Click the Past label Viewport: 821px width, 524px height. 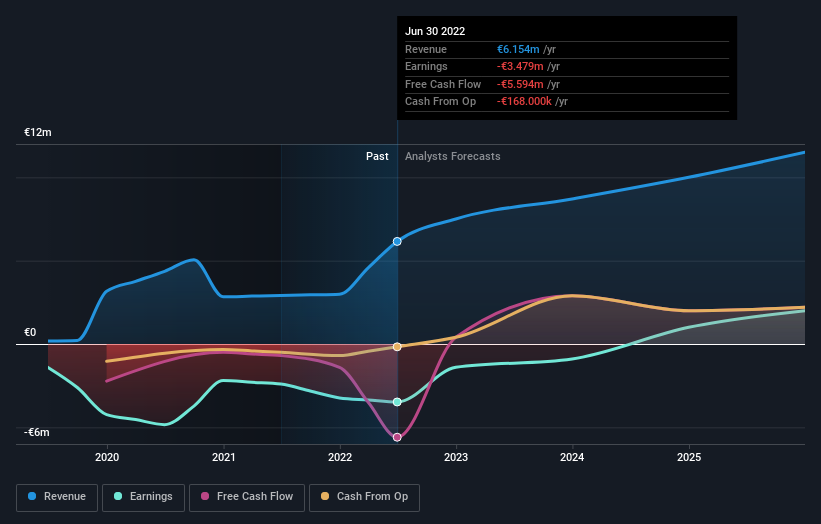pos(377,156)
